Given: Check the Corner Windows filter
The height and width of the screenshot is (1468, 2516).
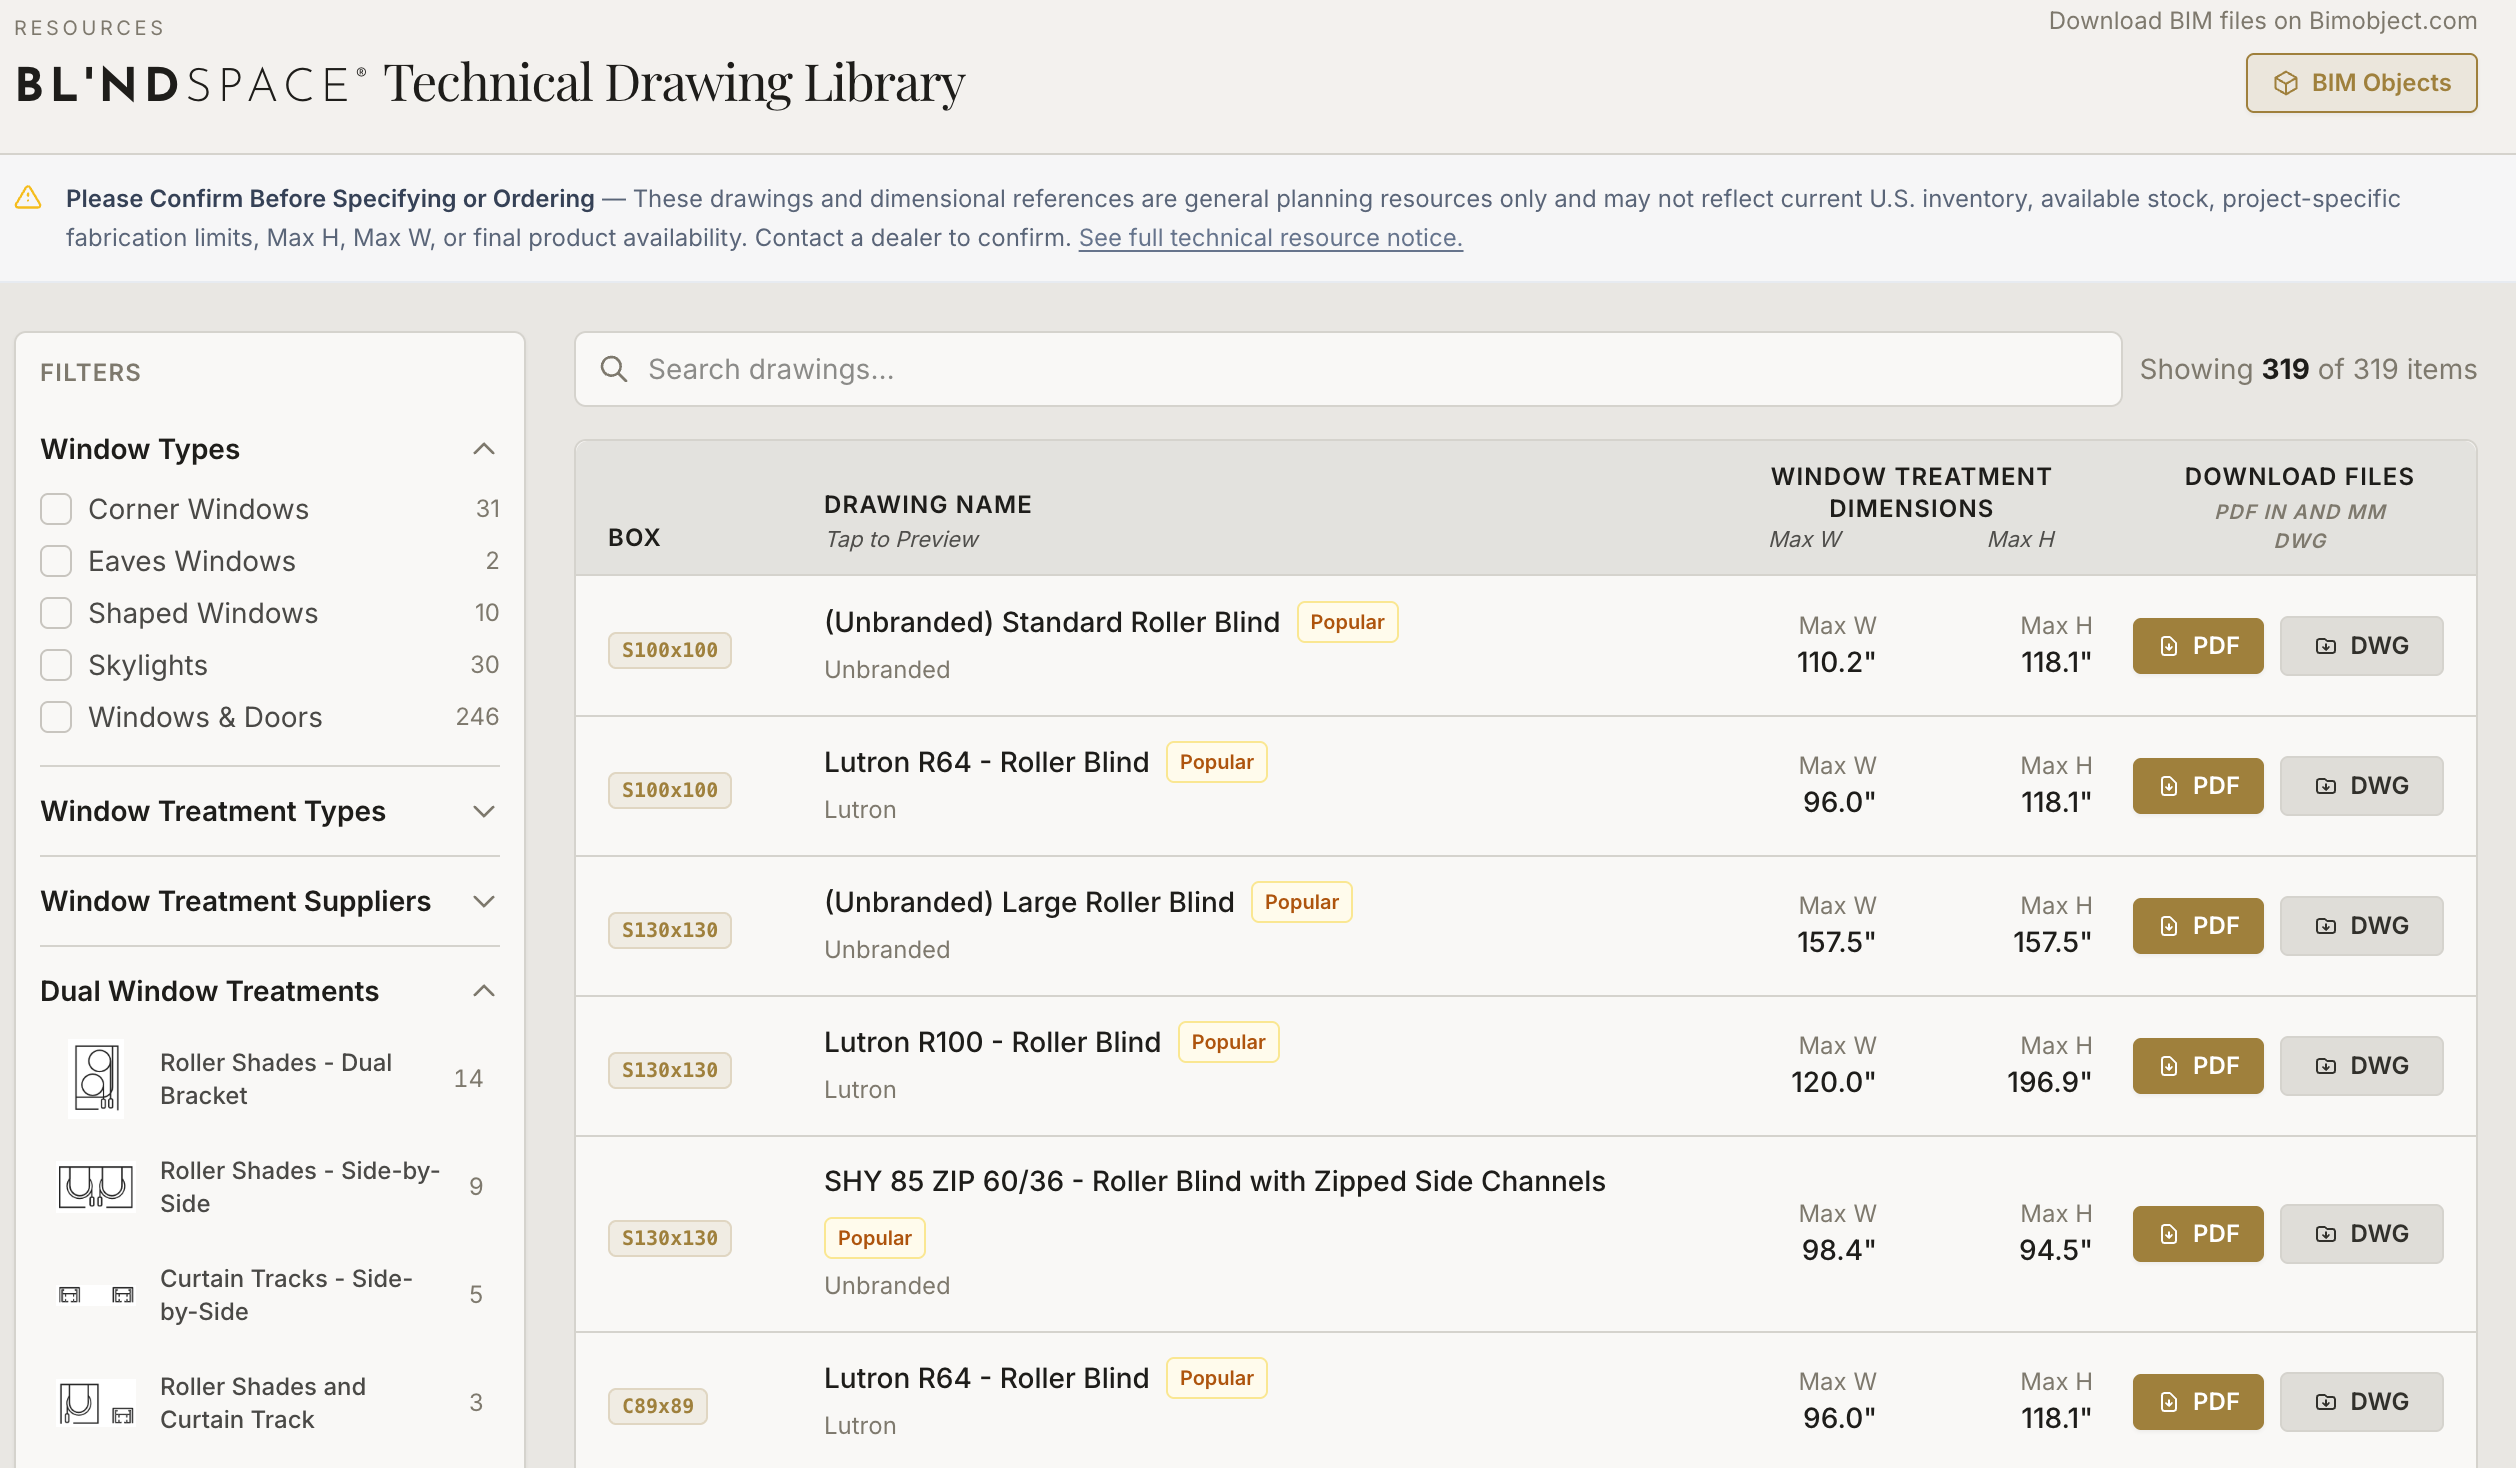Looking at the screenshot, I should click(x=56, y=509).
